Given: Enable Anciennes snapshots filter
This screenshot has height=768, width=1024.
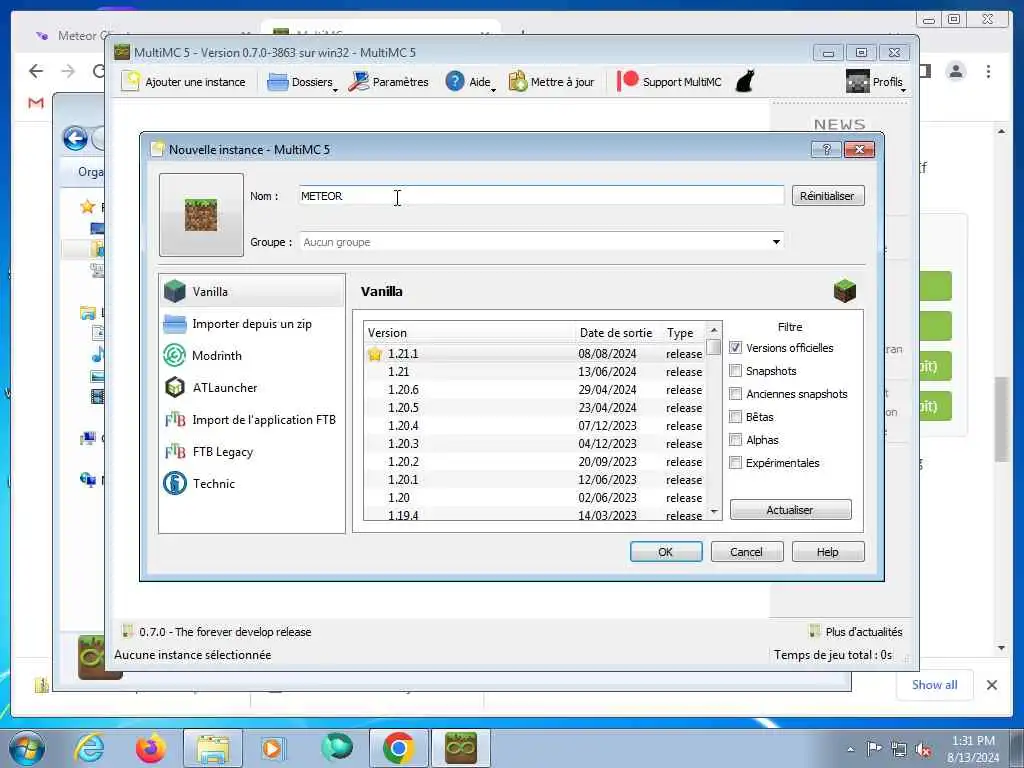Looking at the screenshot, I should click(x=735, y=394).
